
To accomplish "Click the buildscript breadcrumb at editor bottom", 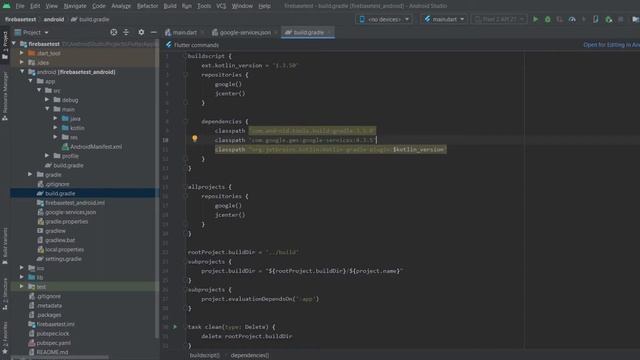I will click(x=205, y=355).
